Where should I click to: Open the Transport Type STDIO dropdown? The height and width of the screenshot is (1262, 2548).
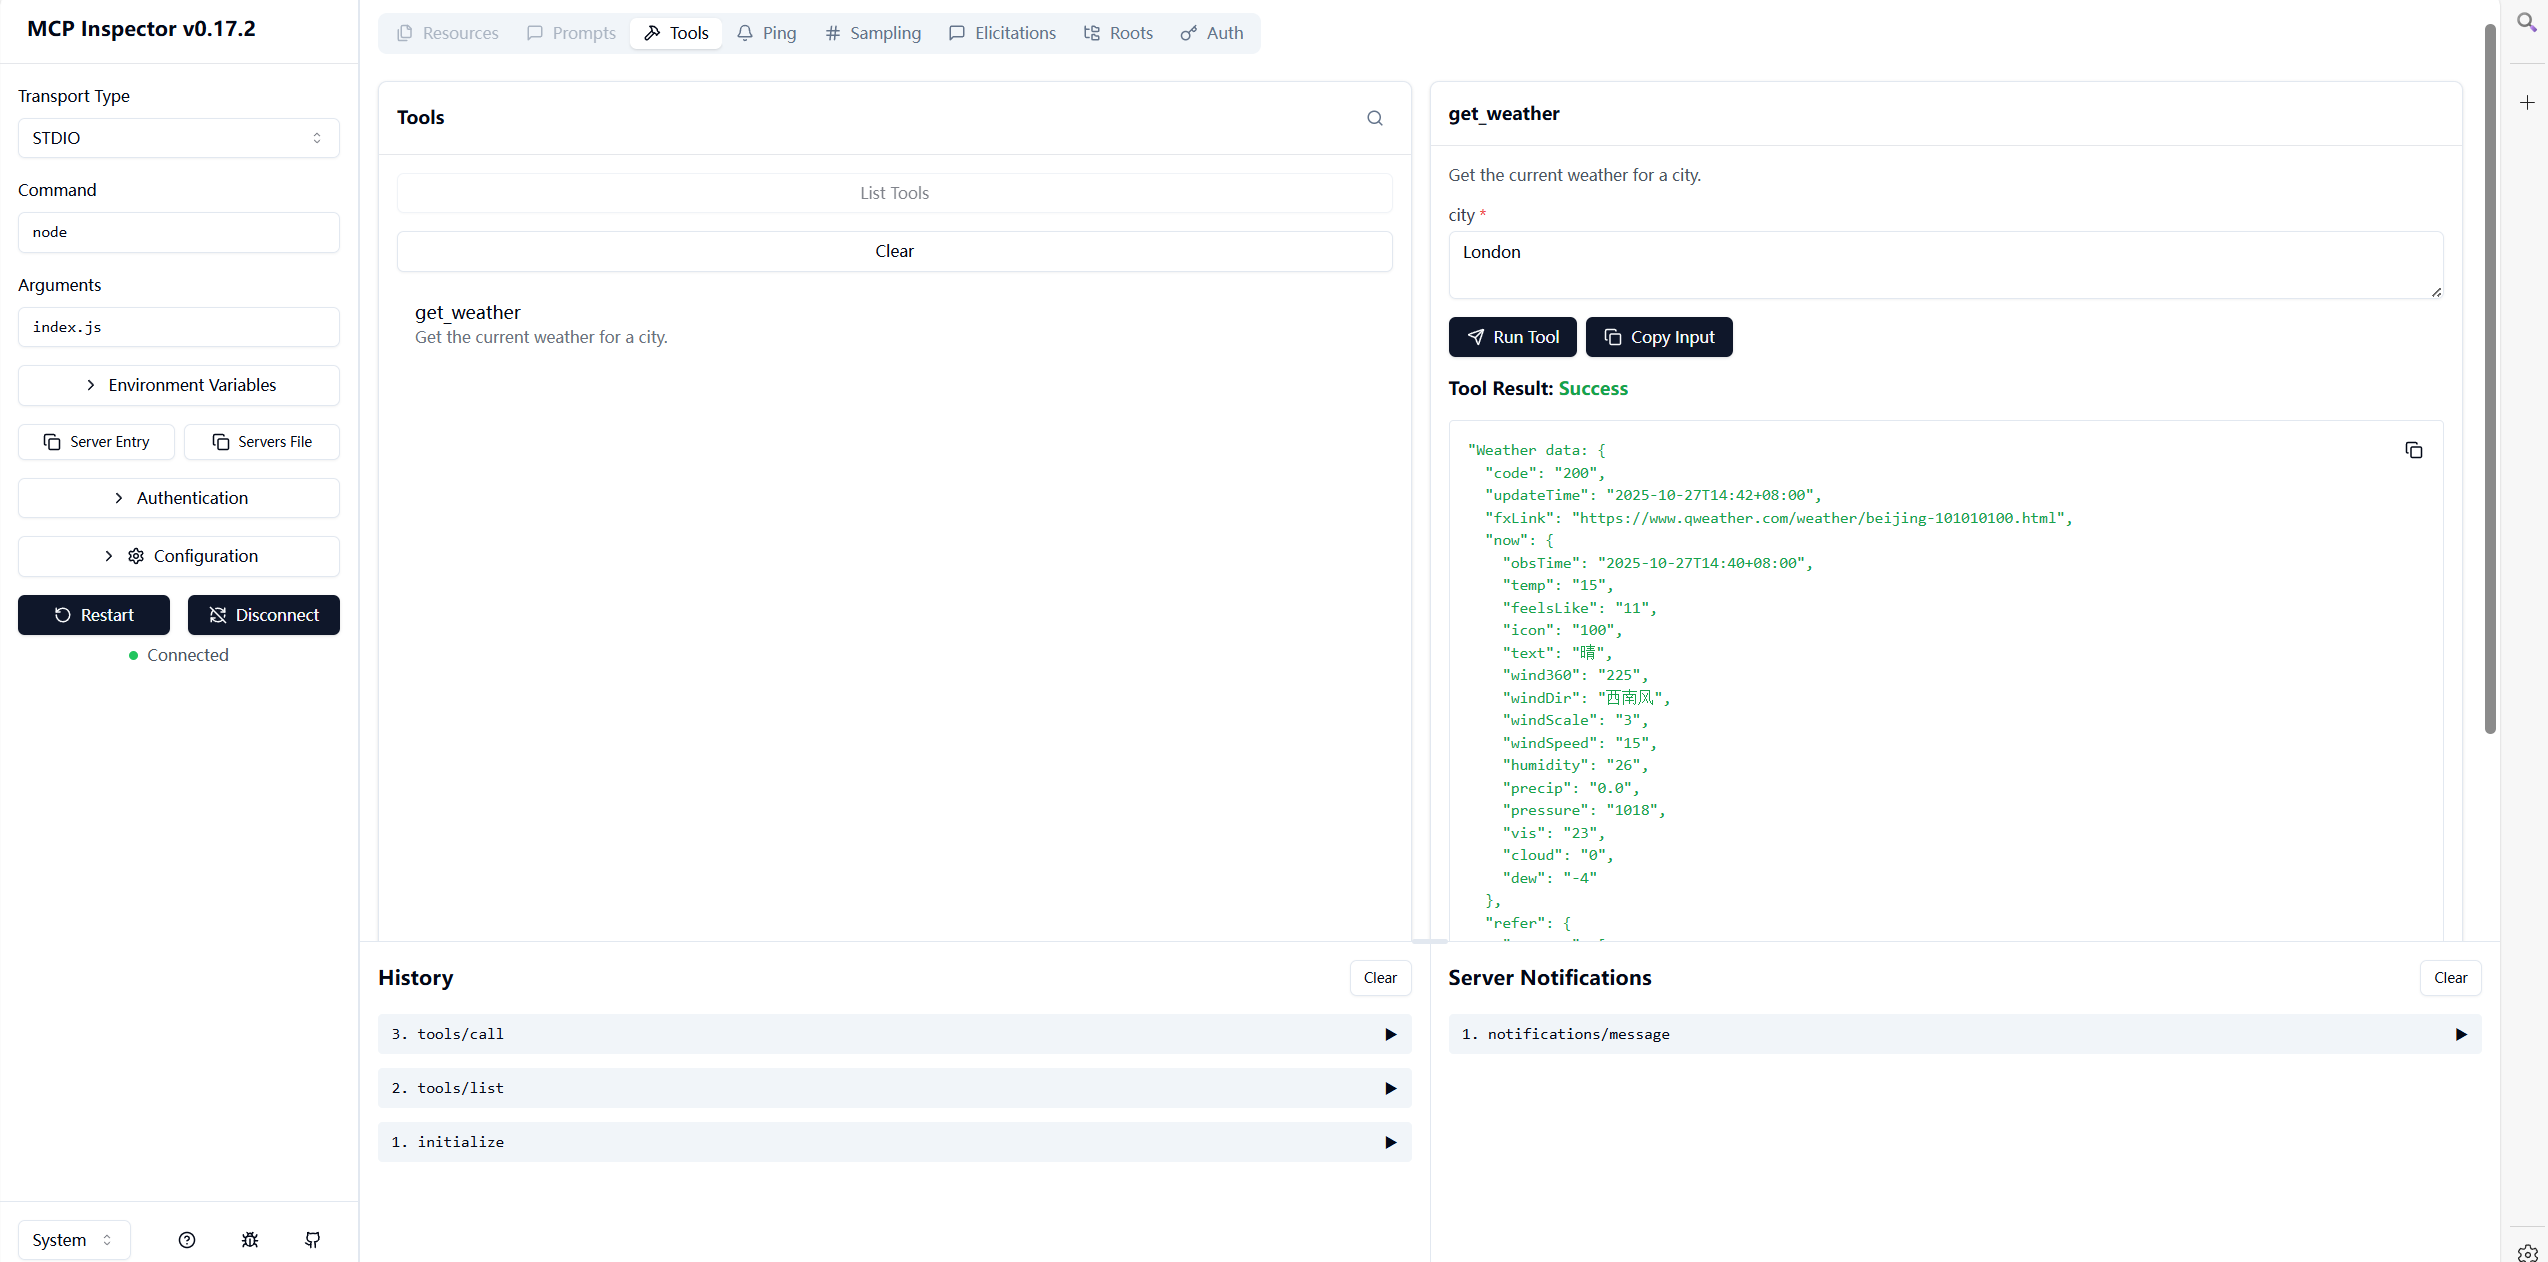coord(178,138)
